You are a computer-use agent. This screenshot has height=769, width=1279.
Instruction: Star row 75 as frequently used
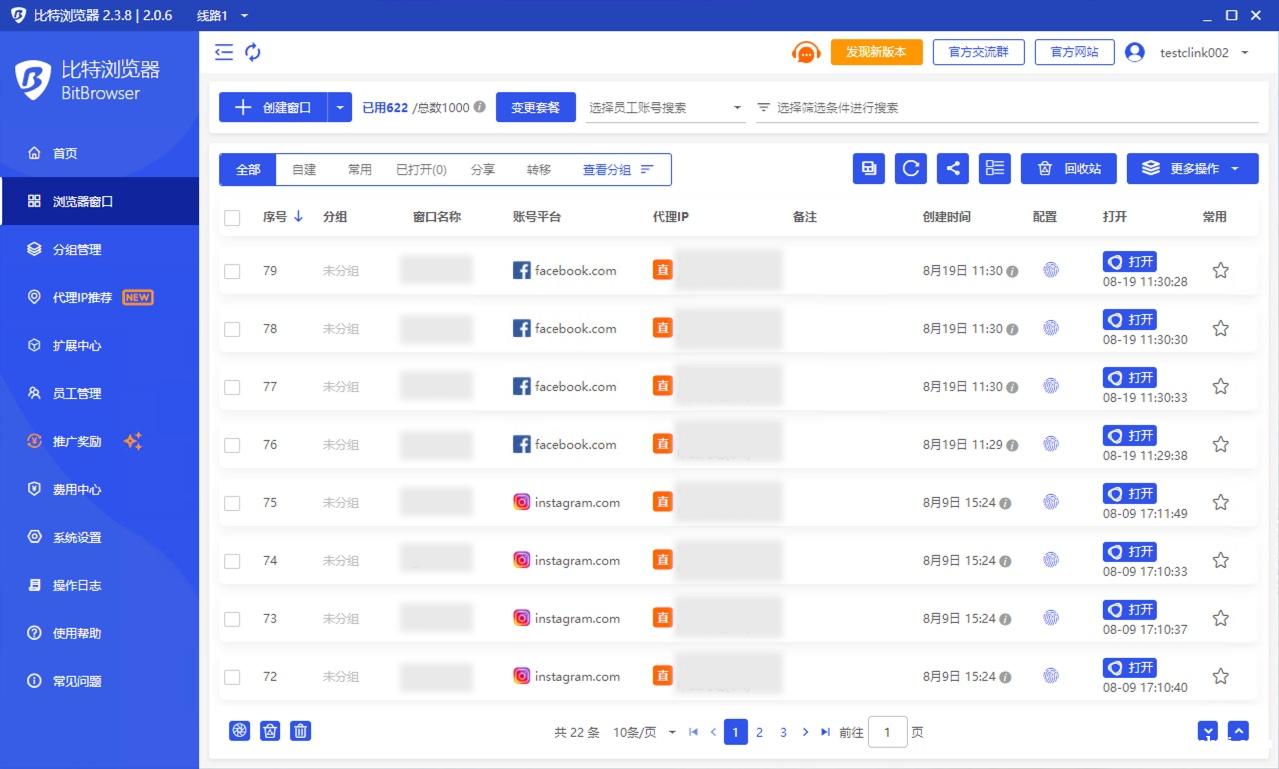coord(1221,502)
